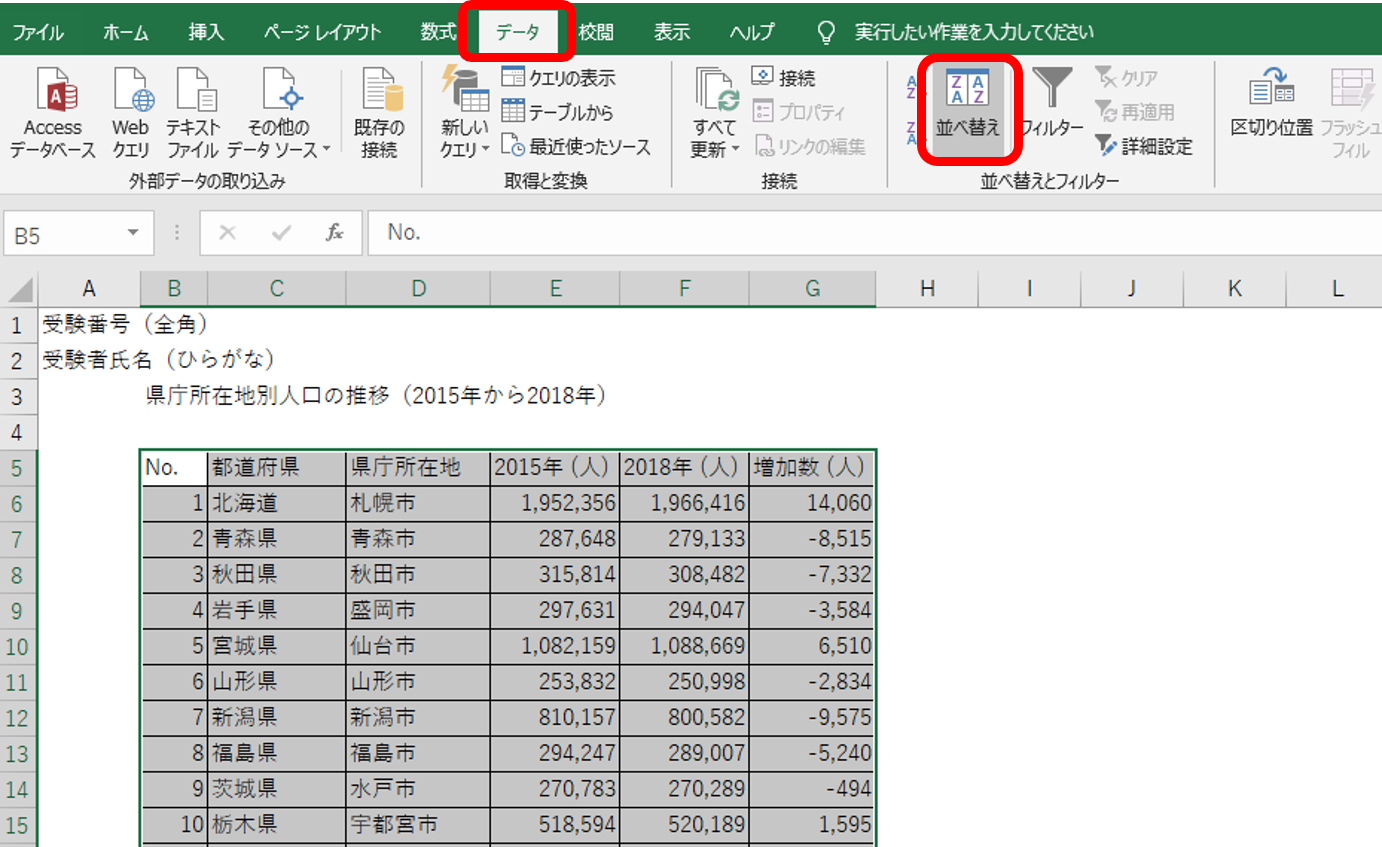Click header cell 県庁所在地
Screen dimensions: 1382x847
417,468
